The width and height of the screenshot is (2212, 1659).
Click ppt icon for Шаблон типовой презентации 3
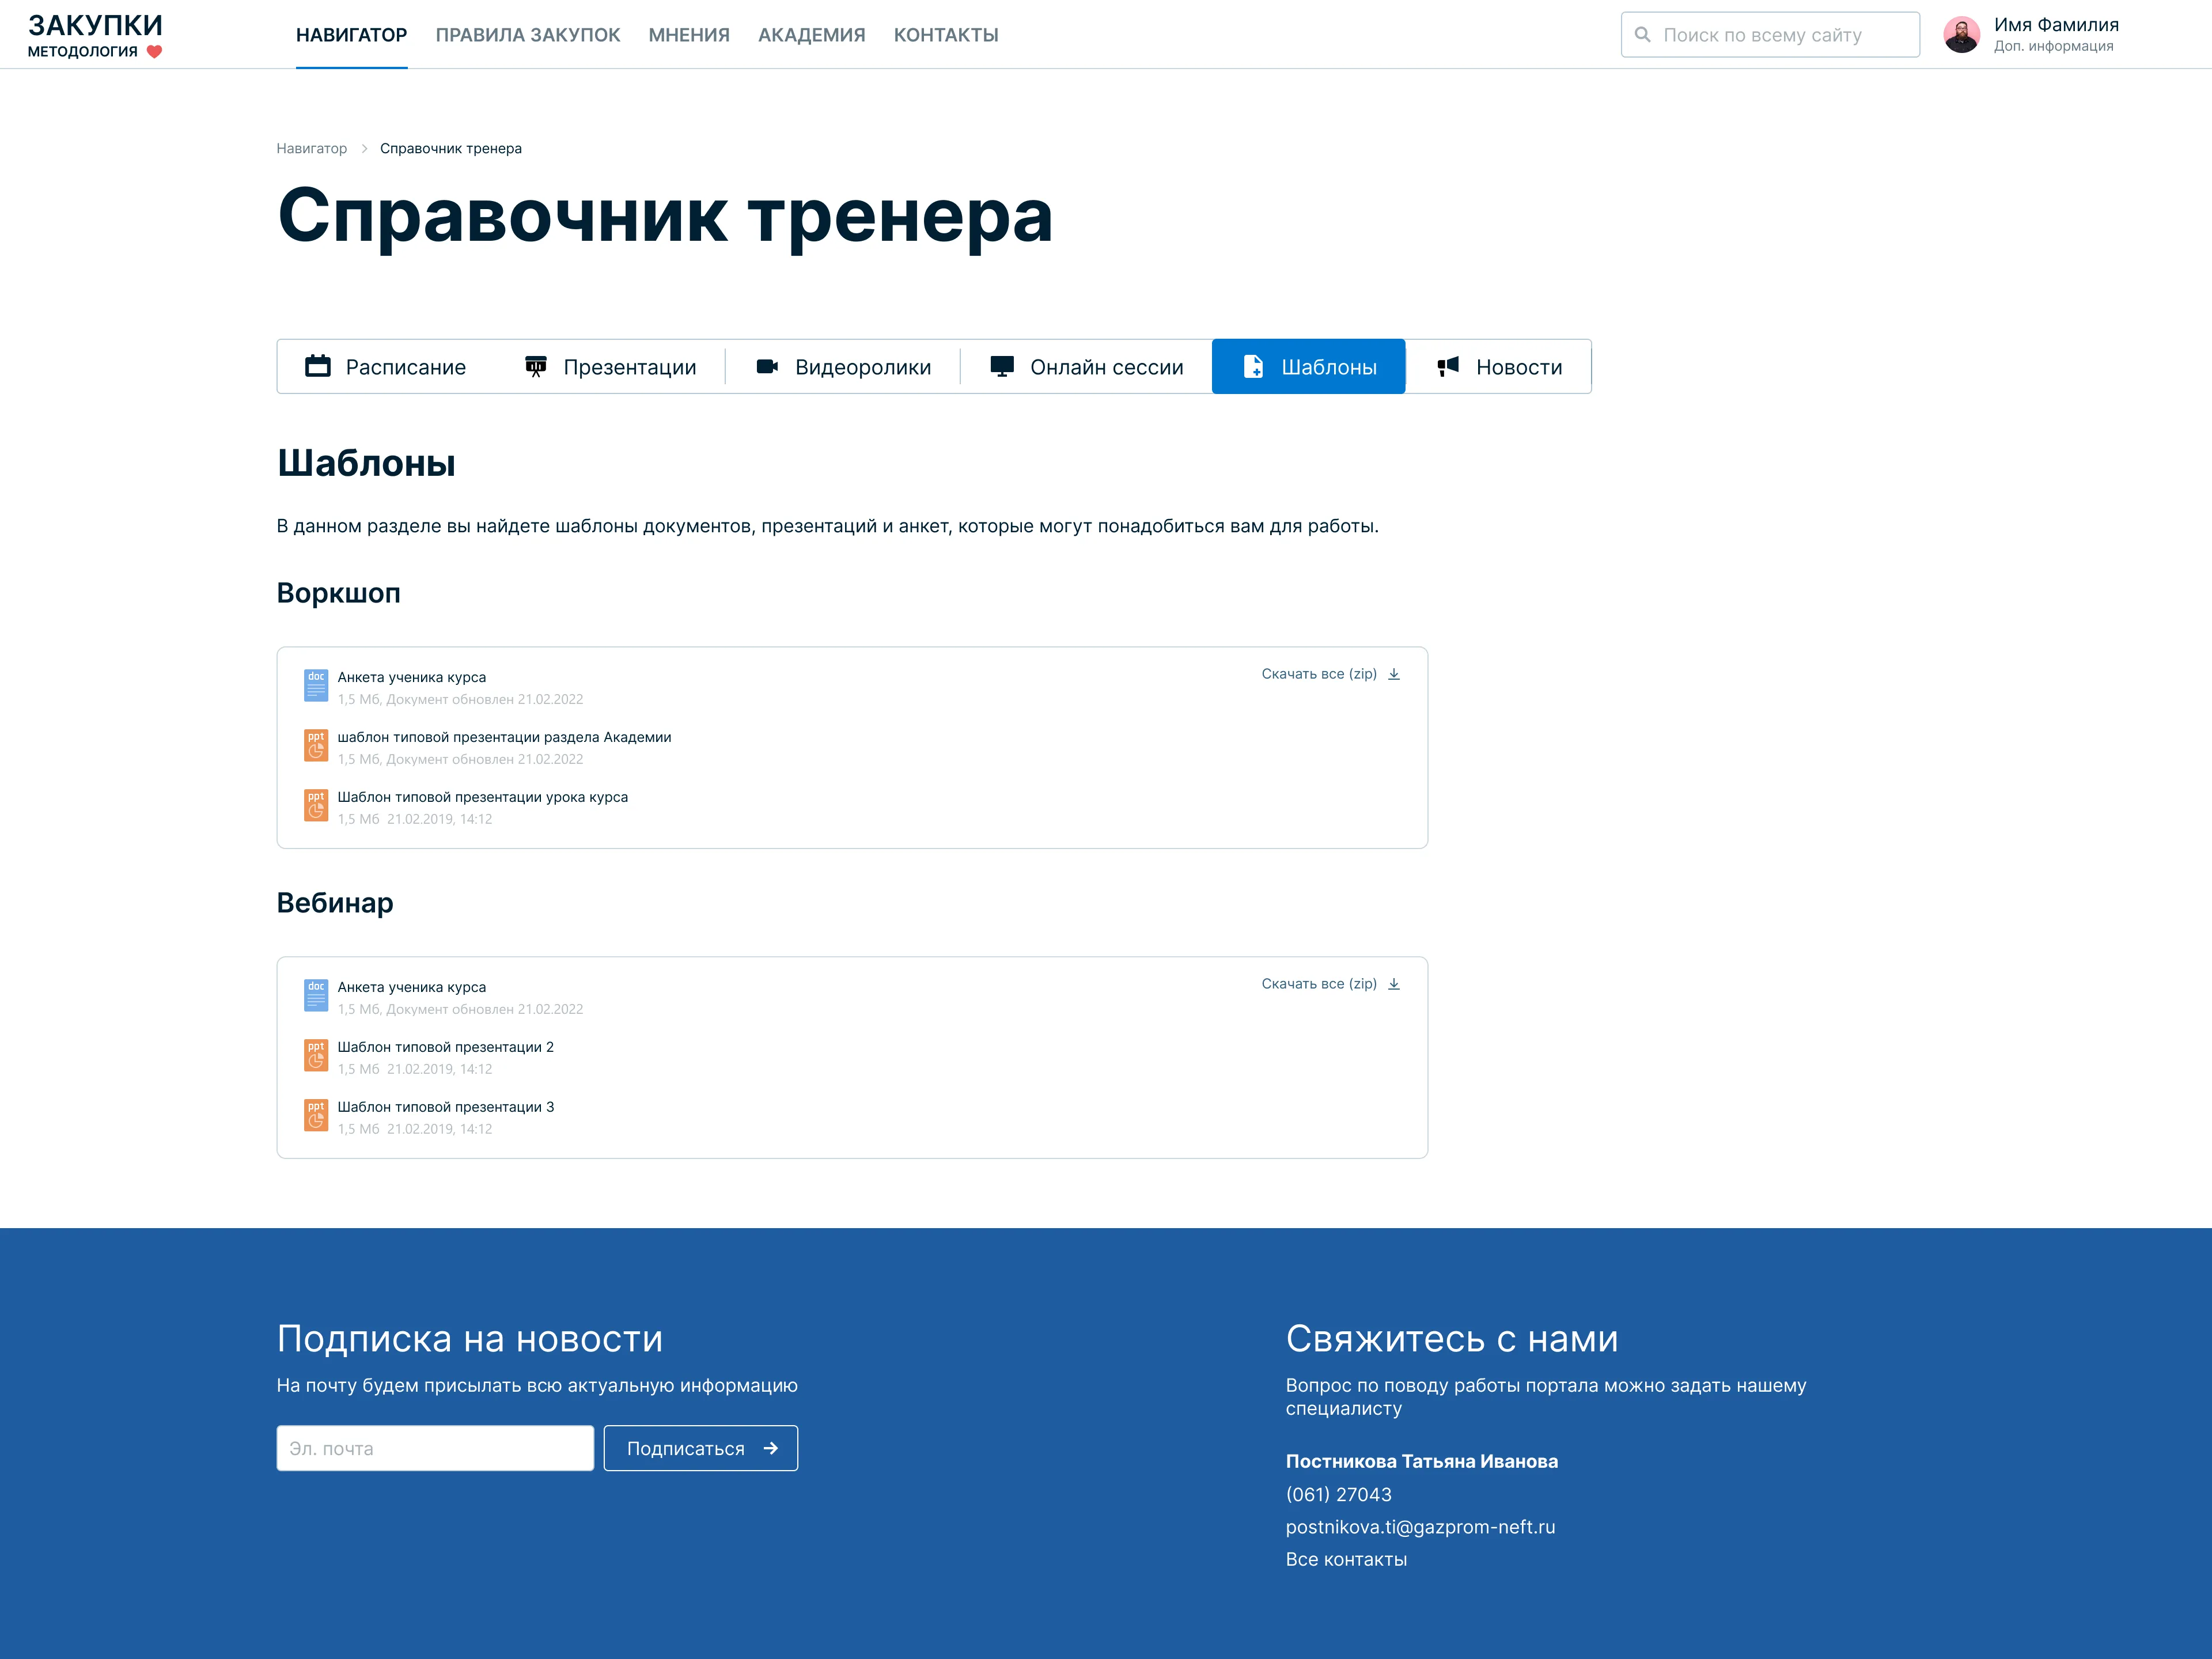(x=316, y=1116)
